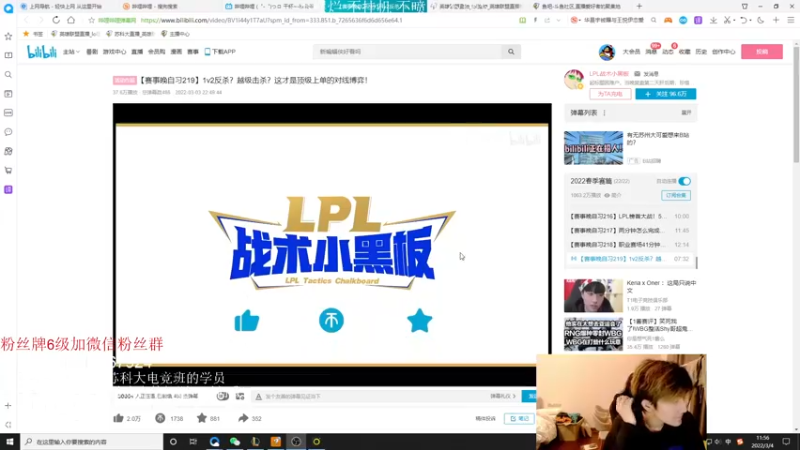Open the browser hamburger menu icon

point(791,20)
